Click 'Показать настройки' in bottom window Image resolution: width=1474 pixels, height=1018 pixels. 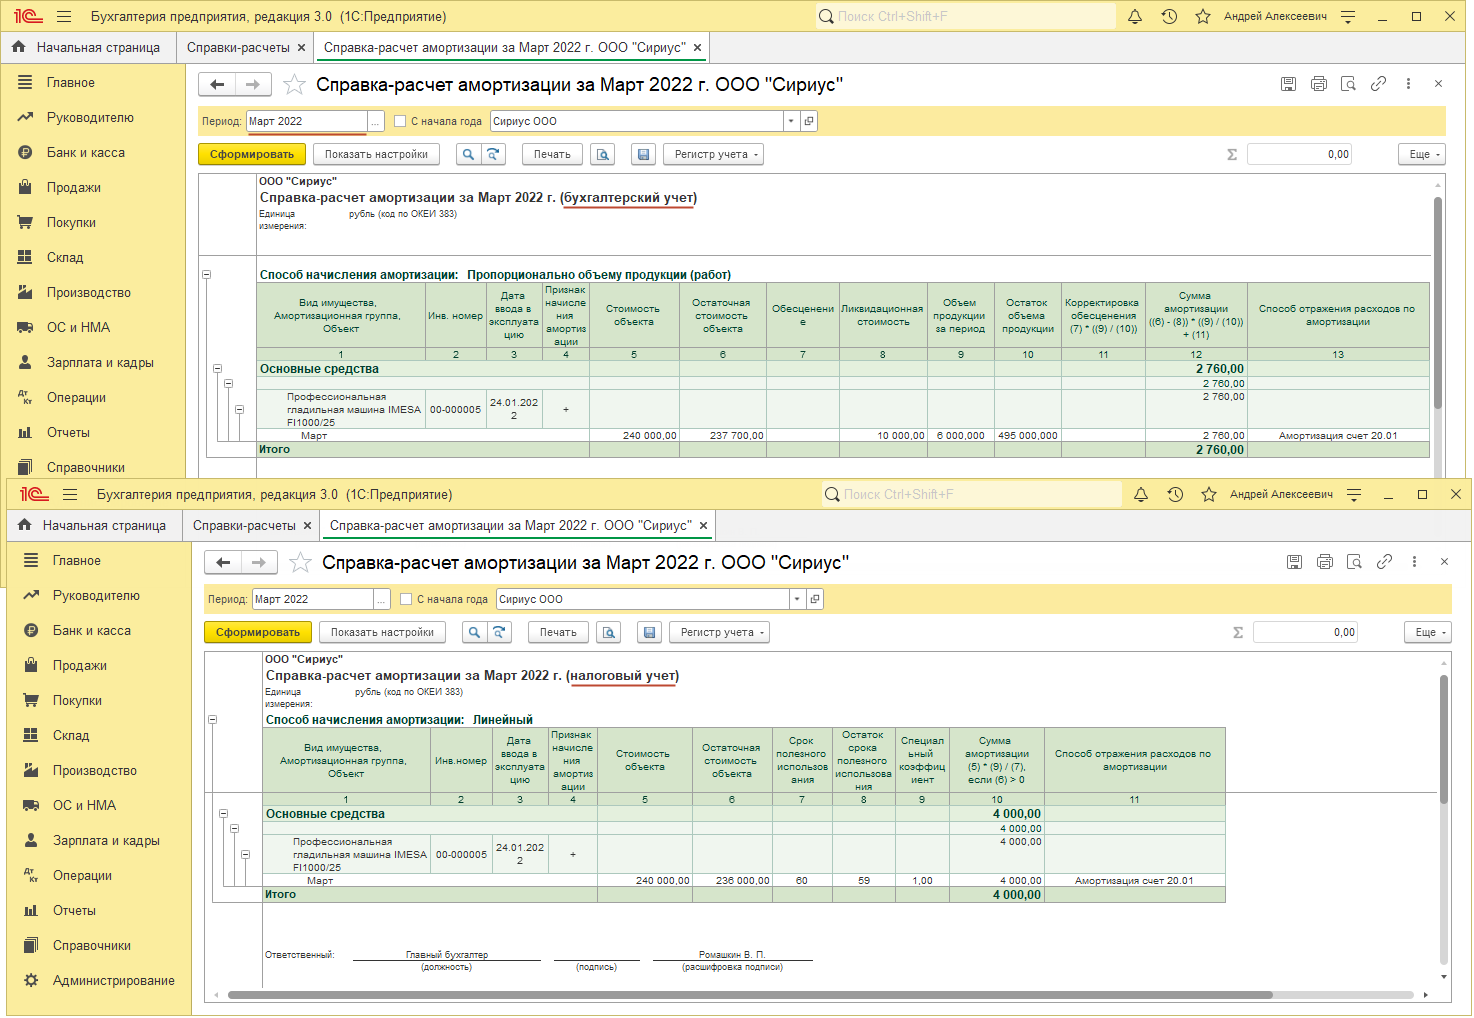point(382,632)
